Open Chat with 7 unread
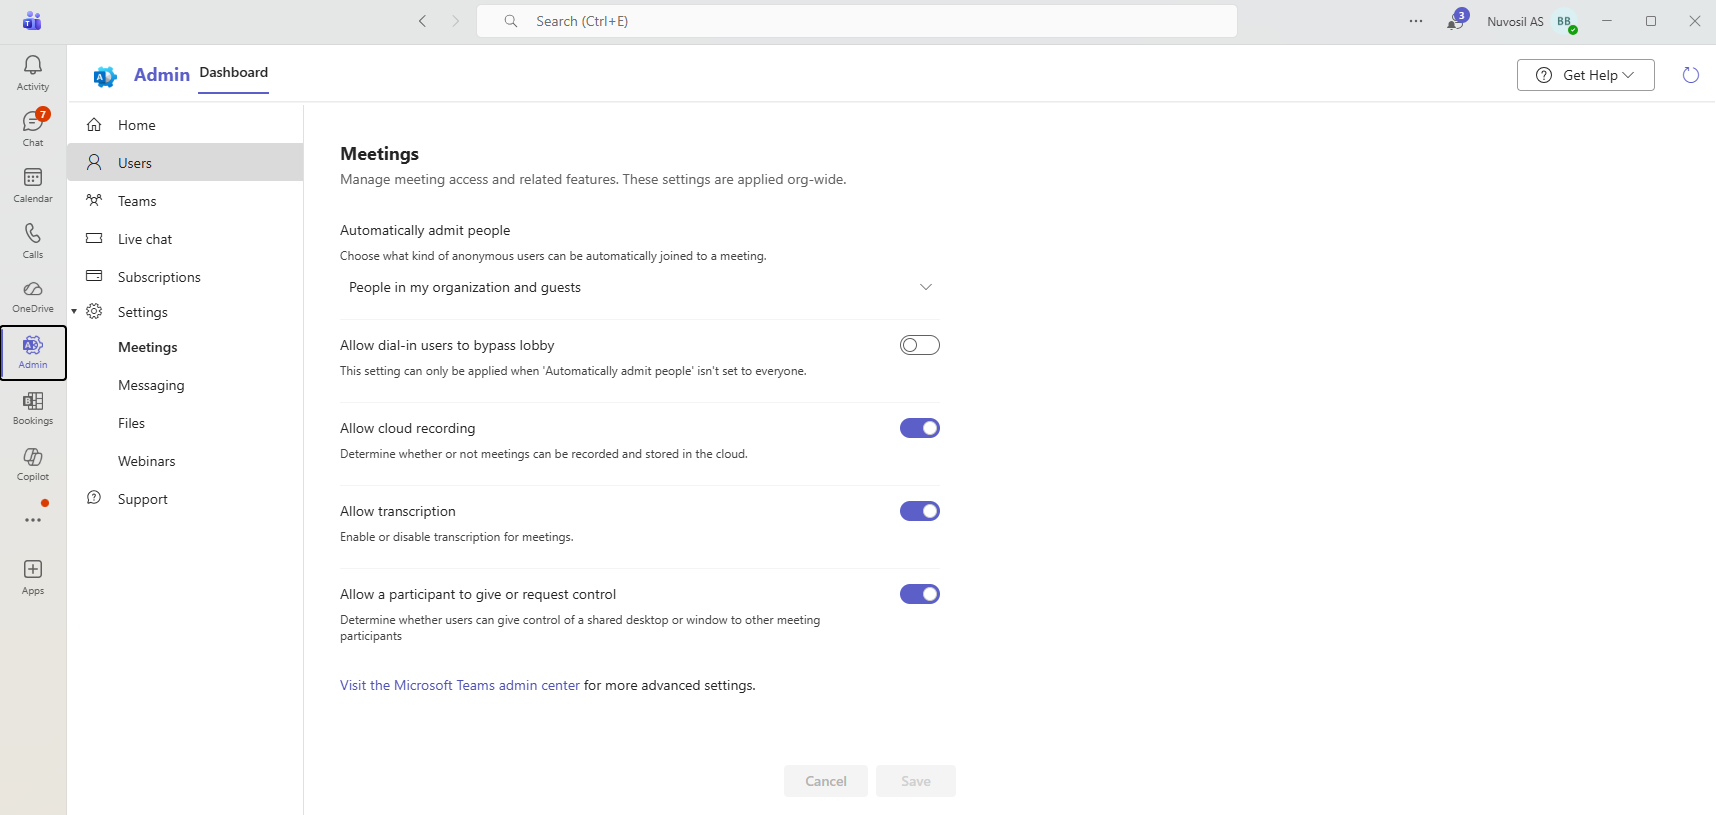The width and height of the screenshot is (1716, 815). tap(33, 129)
